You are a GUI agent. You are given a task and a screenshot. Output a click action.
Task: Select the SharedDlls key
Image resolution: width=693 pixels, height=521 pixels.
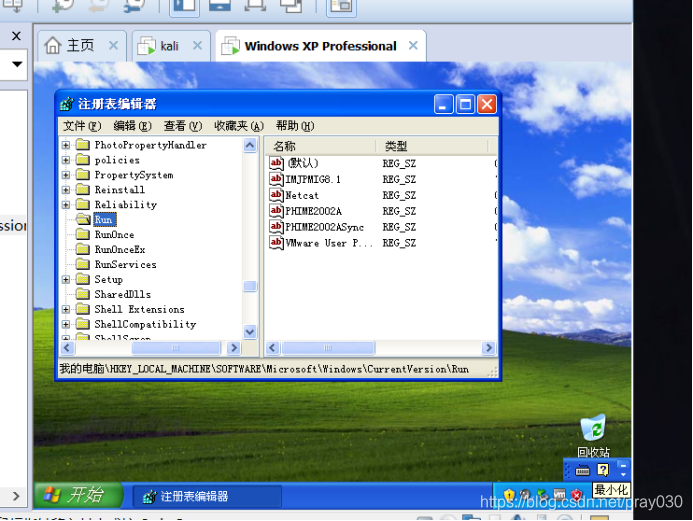coord(122,294)
